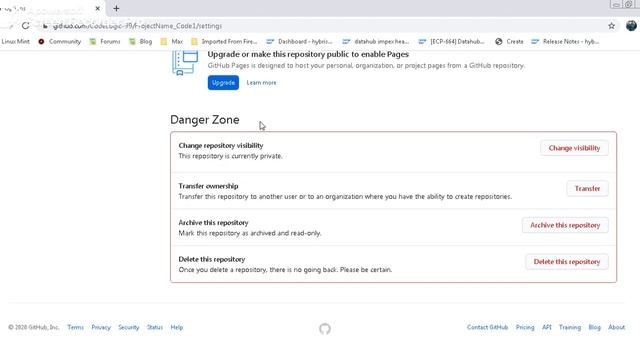Open the [ECP-664] Datahub bookmark

[451, 42]
